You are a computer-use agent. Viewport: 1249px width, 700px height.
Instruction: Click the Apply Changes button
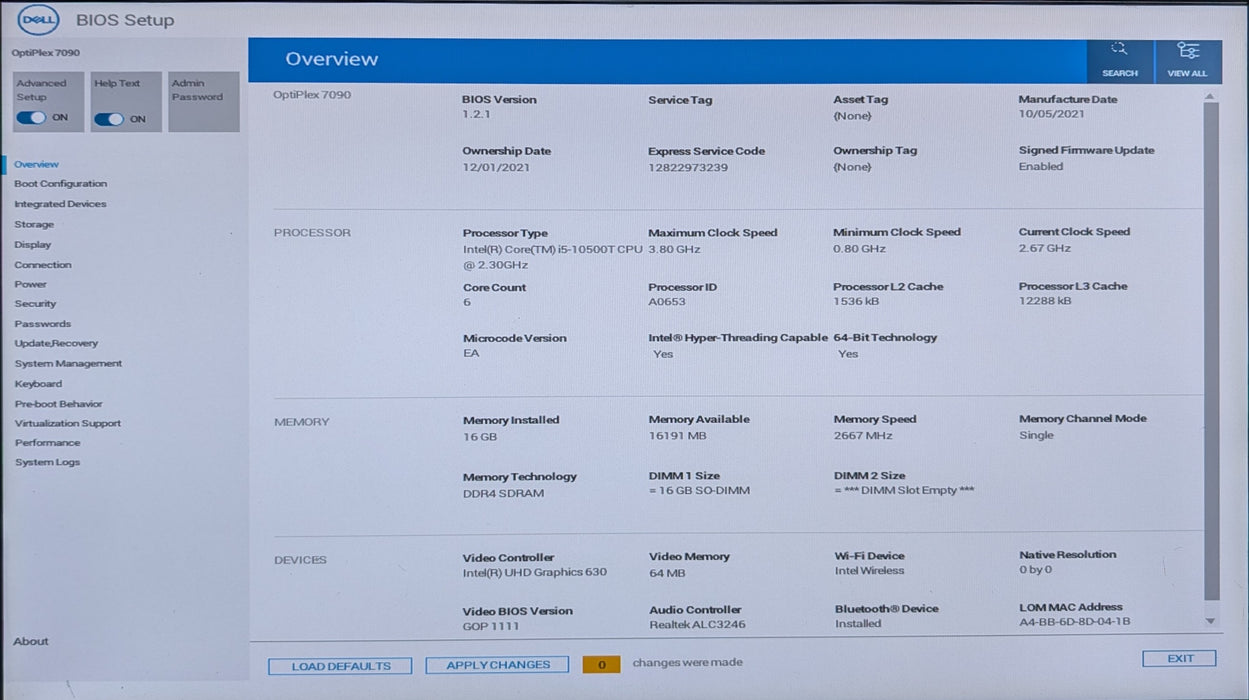(x=497, y=665)
